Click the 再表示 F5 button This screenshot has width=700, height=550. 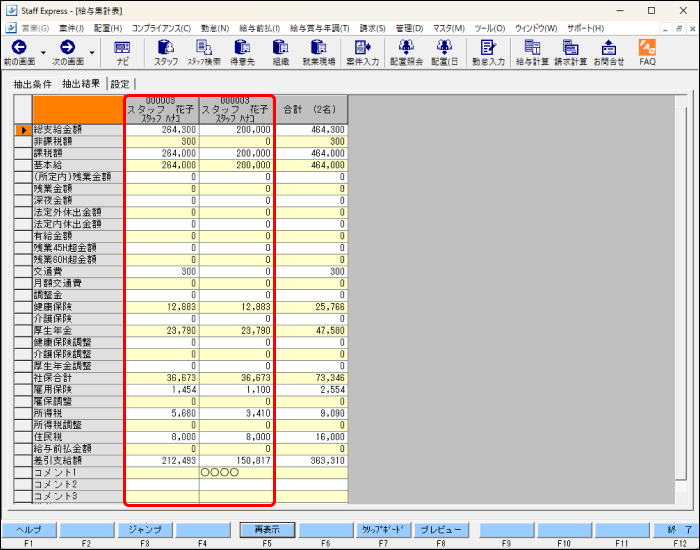(267, 529)
